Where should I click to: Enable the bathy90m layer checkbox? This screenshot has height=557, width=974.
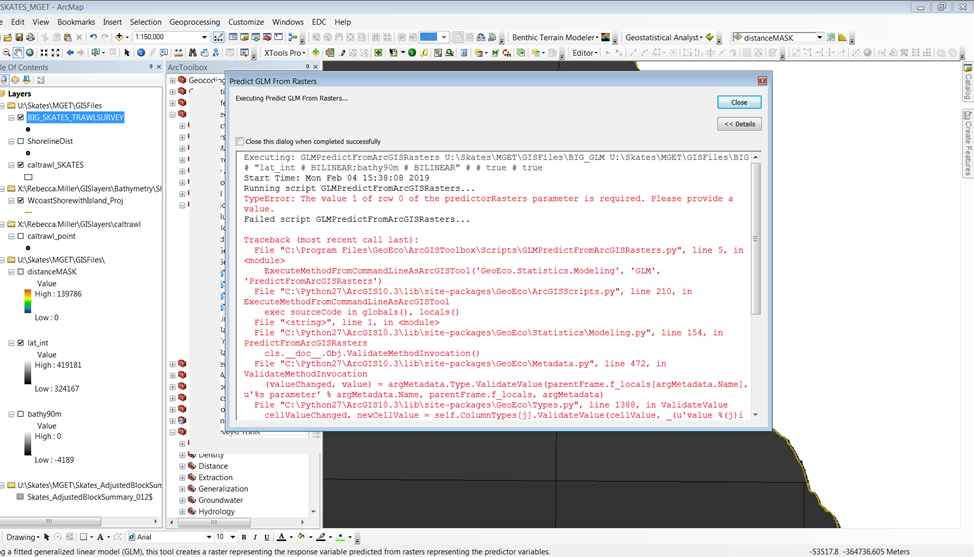pos(20,414)
